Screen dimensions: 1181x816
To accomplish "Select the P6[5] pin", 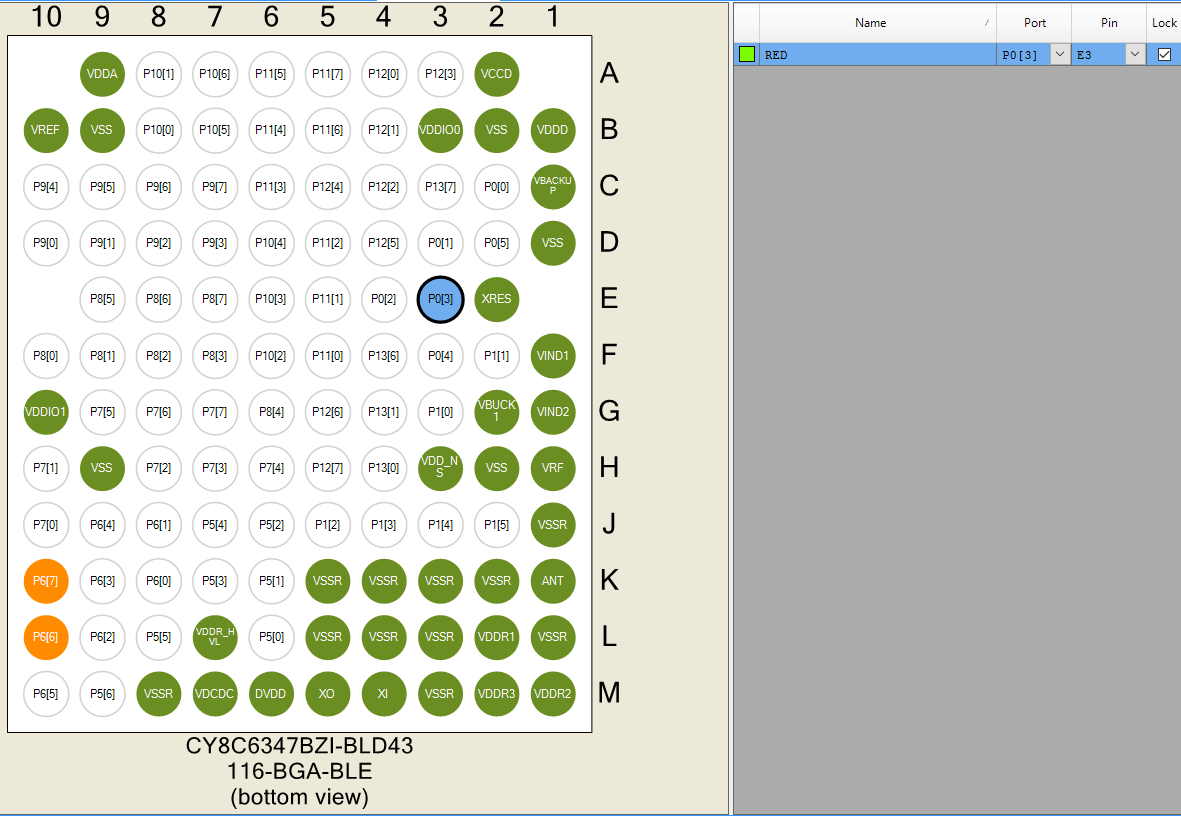I will [46, 694].
